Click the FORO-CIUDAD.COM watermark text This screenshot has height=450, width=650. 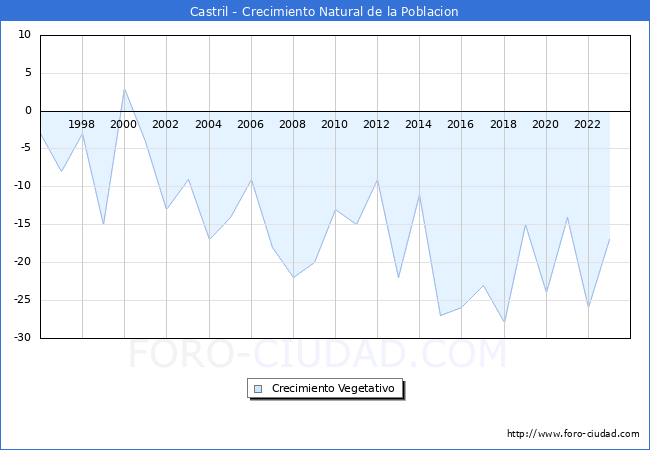tap(318, 354)
